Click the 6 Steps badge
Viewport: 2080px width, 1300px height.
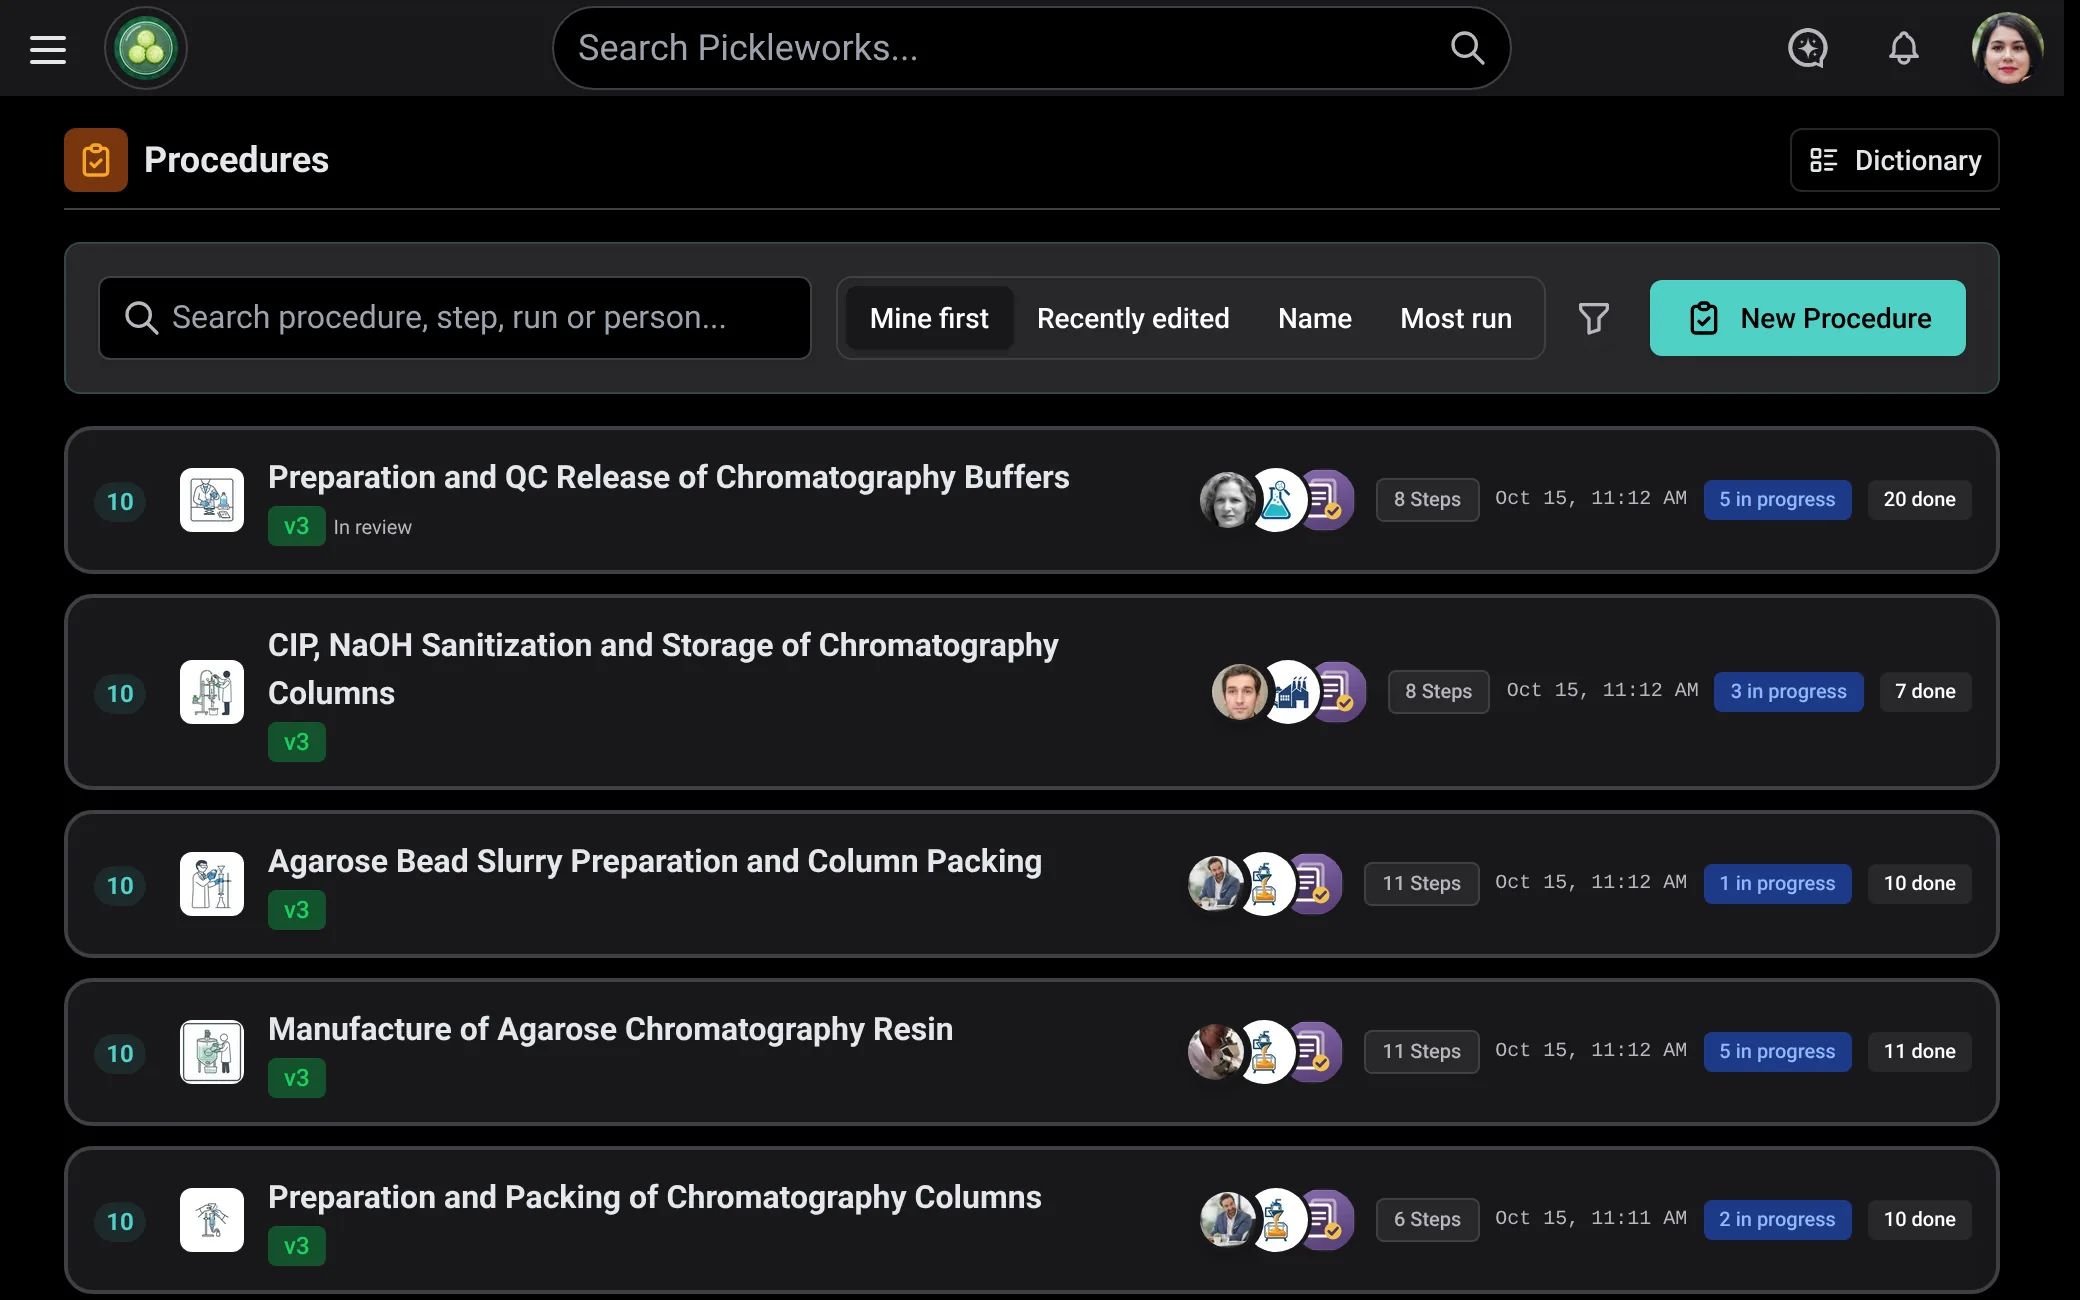(x=1427, y=1220)
